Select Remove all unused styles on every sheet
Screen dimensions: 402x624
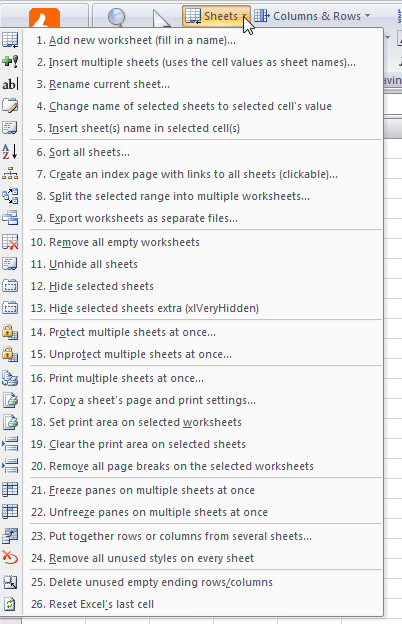click(x=203, y=558)
